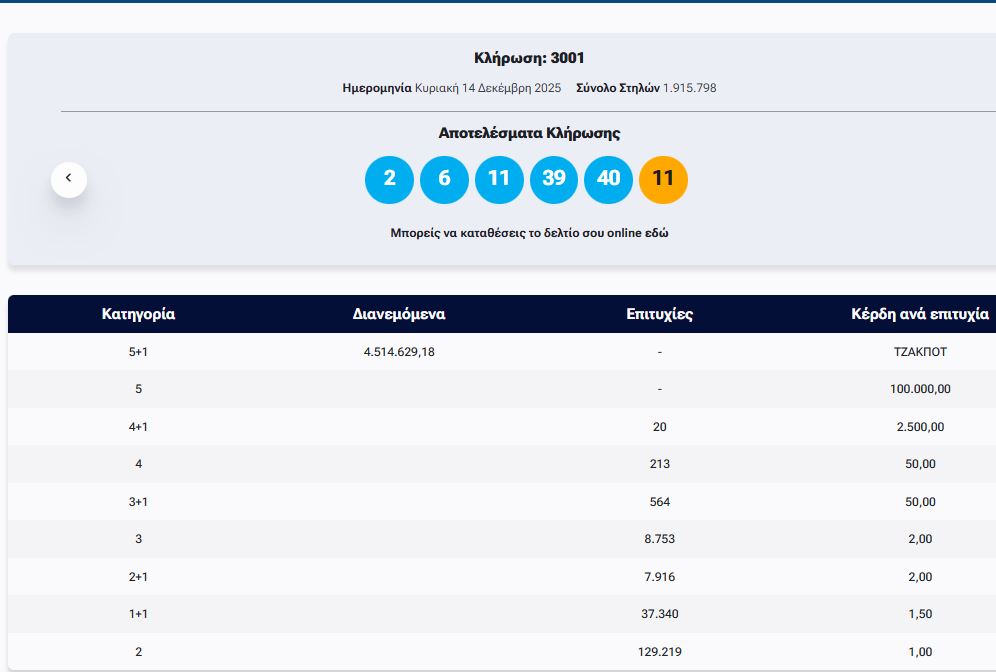The height and width of the screenshot is (672, 996).
Task: Click the Κέρδη ανά επιτυχία column header
Action: (x=919, y=314)
